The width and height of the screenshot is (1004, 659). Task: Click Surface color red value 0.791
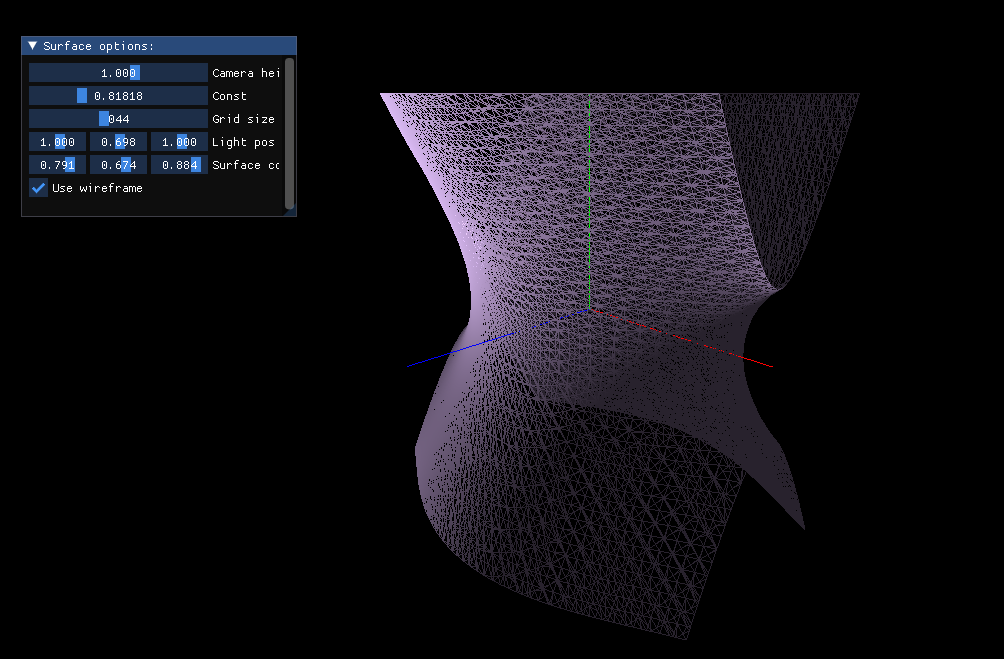[58, 165]
